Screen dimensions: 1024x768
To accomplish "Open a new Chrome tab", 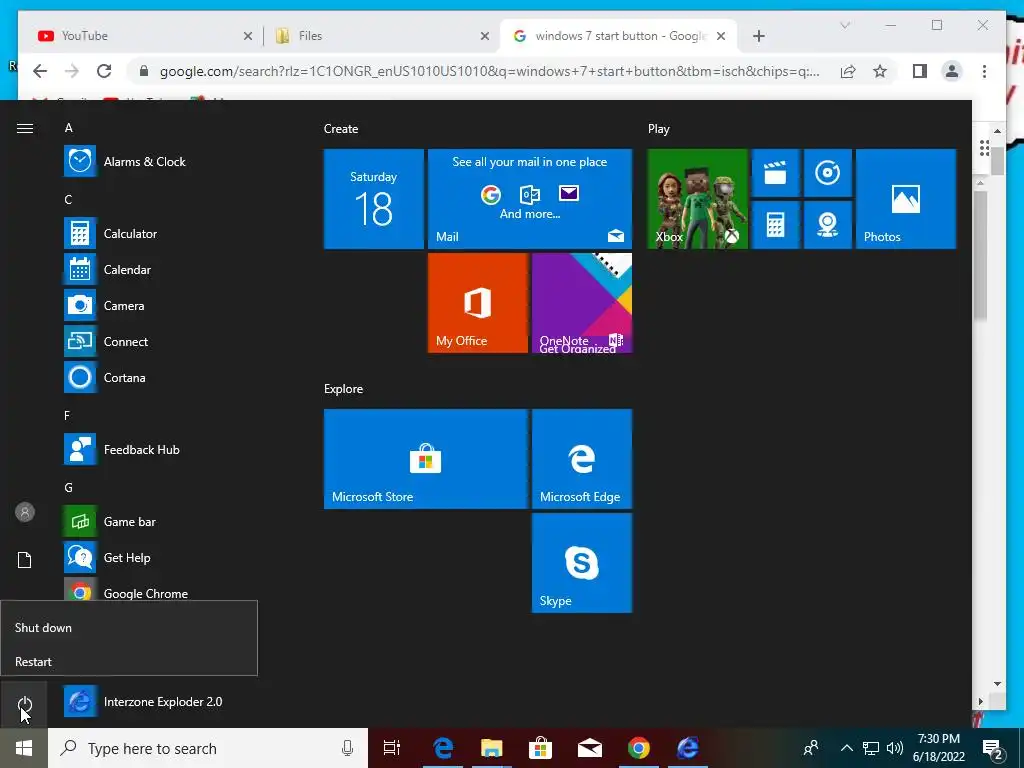I will (758, 36).
